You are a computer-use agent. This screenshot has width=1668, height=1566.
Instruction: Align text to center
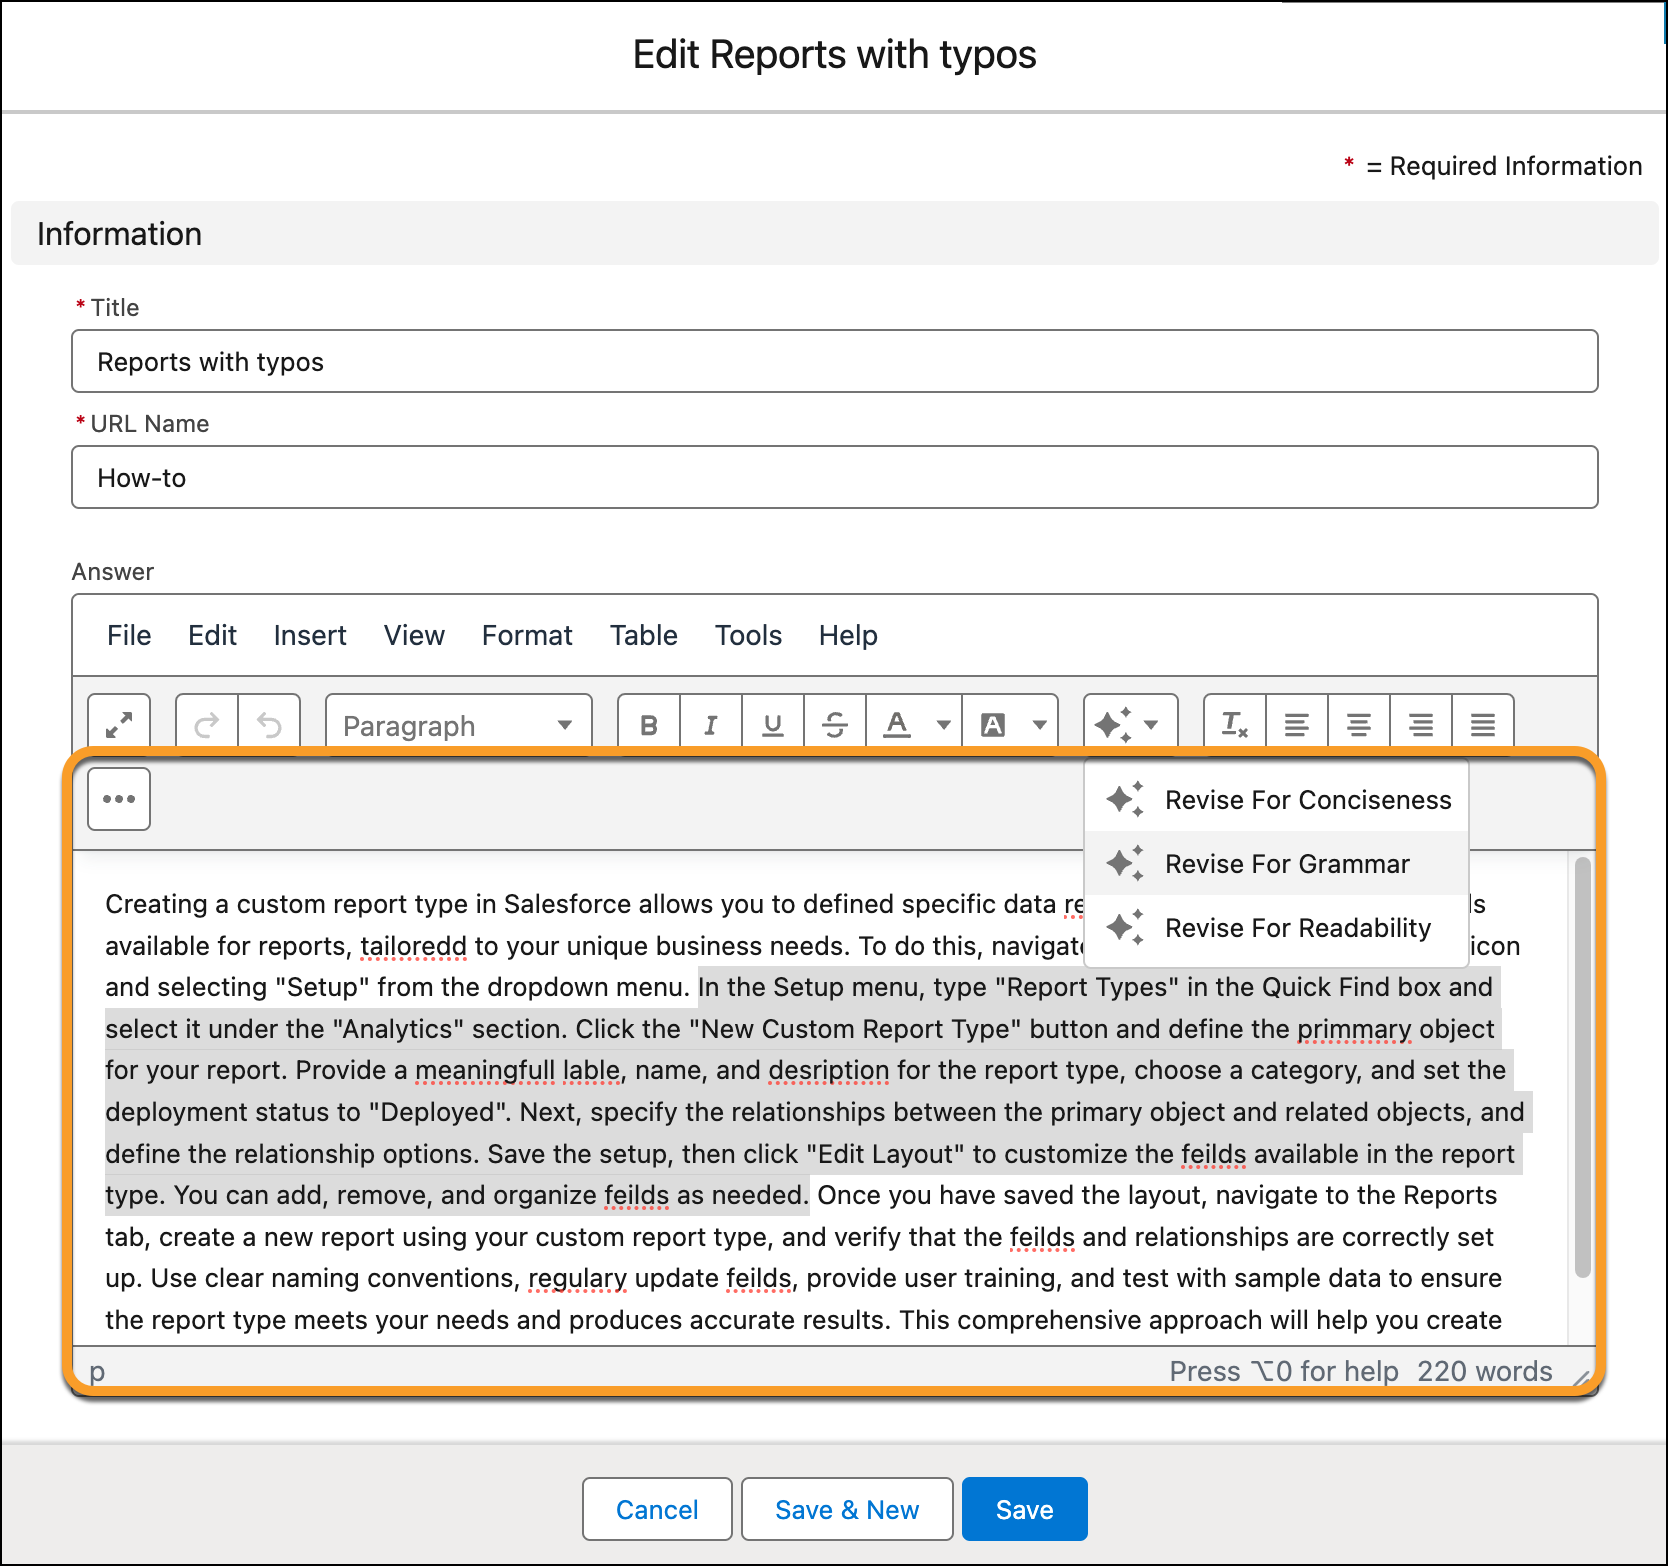tap(1358, 724)
